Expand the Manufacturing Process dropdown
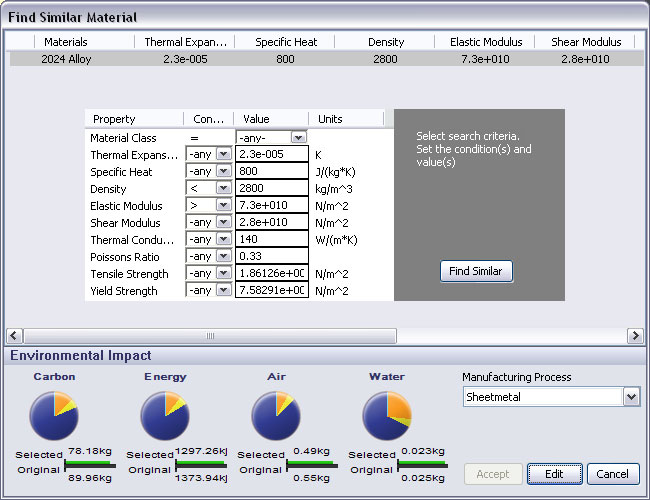650x500 pixels. coord(630,397)
